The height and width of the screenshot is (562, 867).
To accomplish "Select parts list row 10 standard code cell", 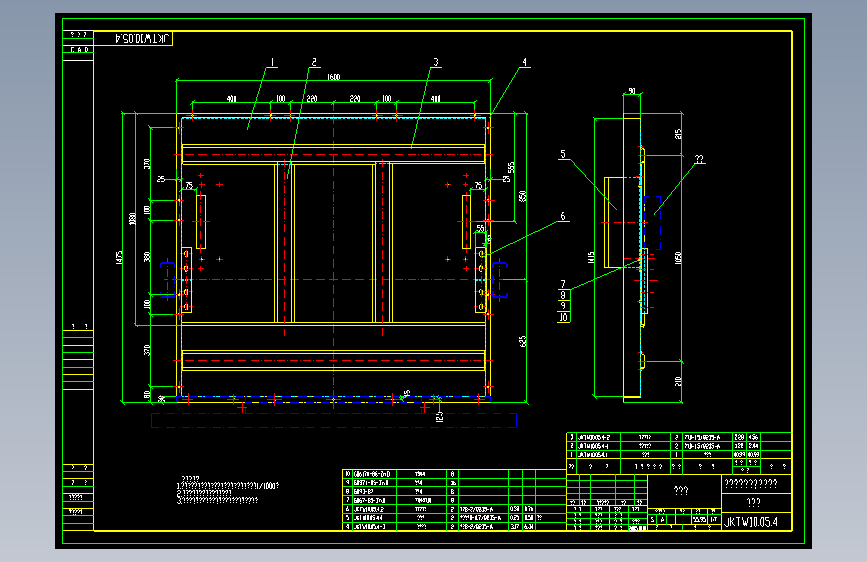I will click(372, 474).
